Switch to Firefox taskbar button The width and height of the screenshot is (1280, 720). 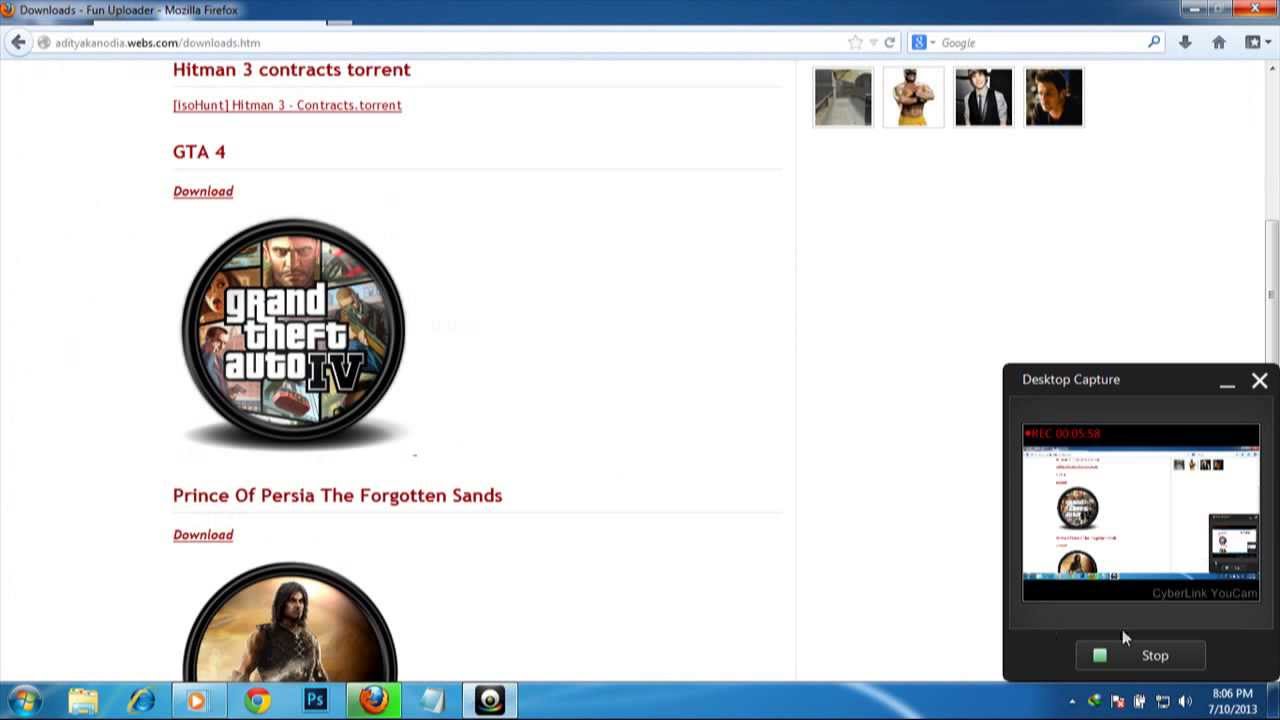[x=374, y=700]
